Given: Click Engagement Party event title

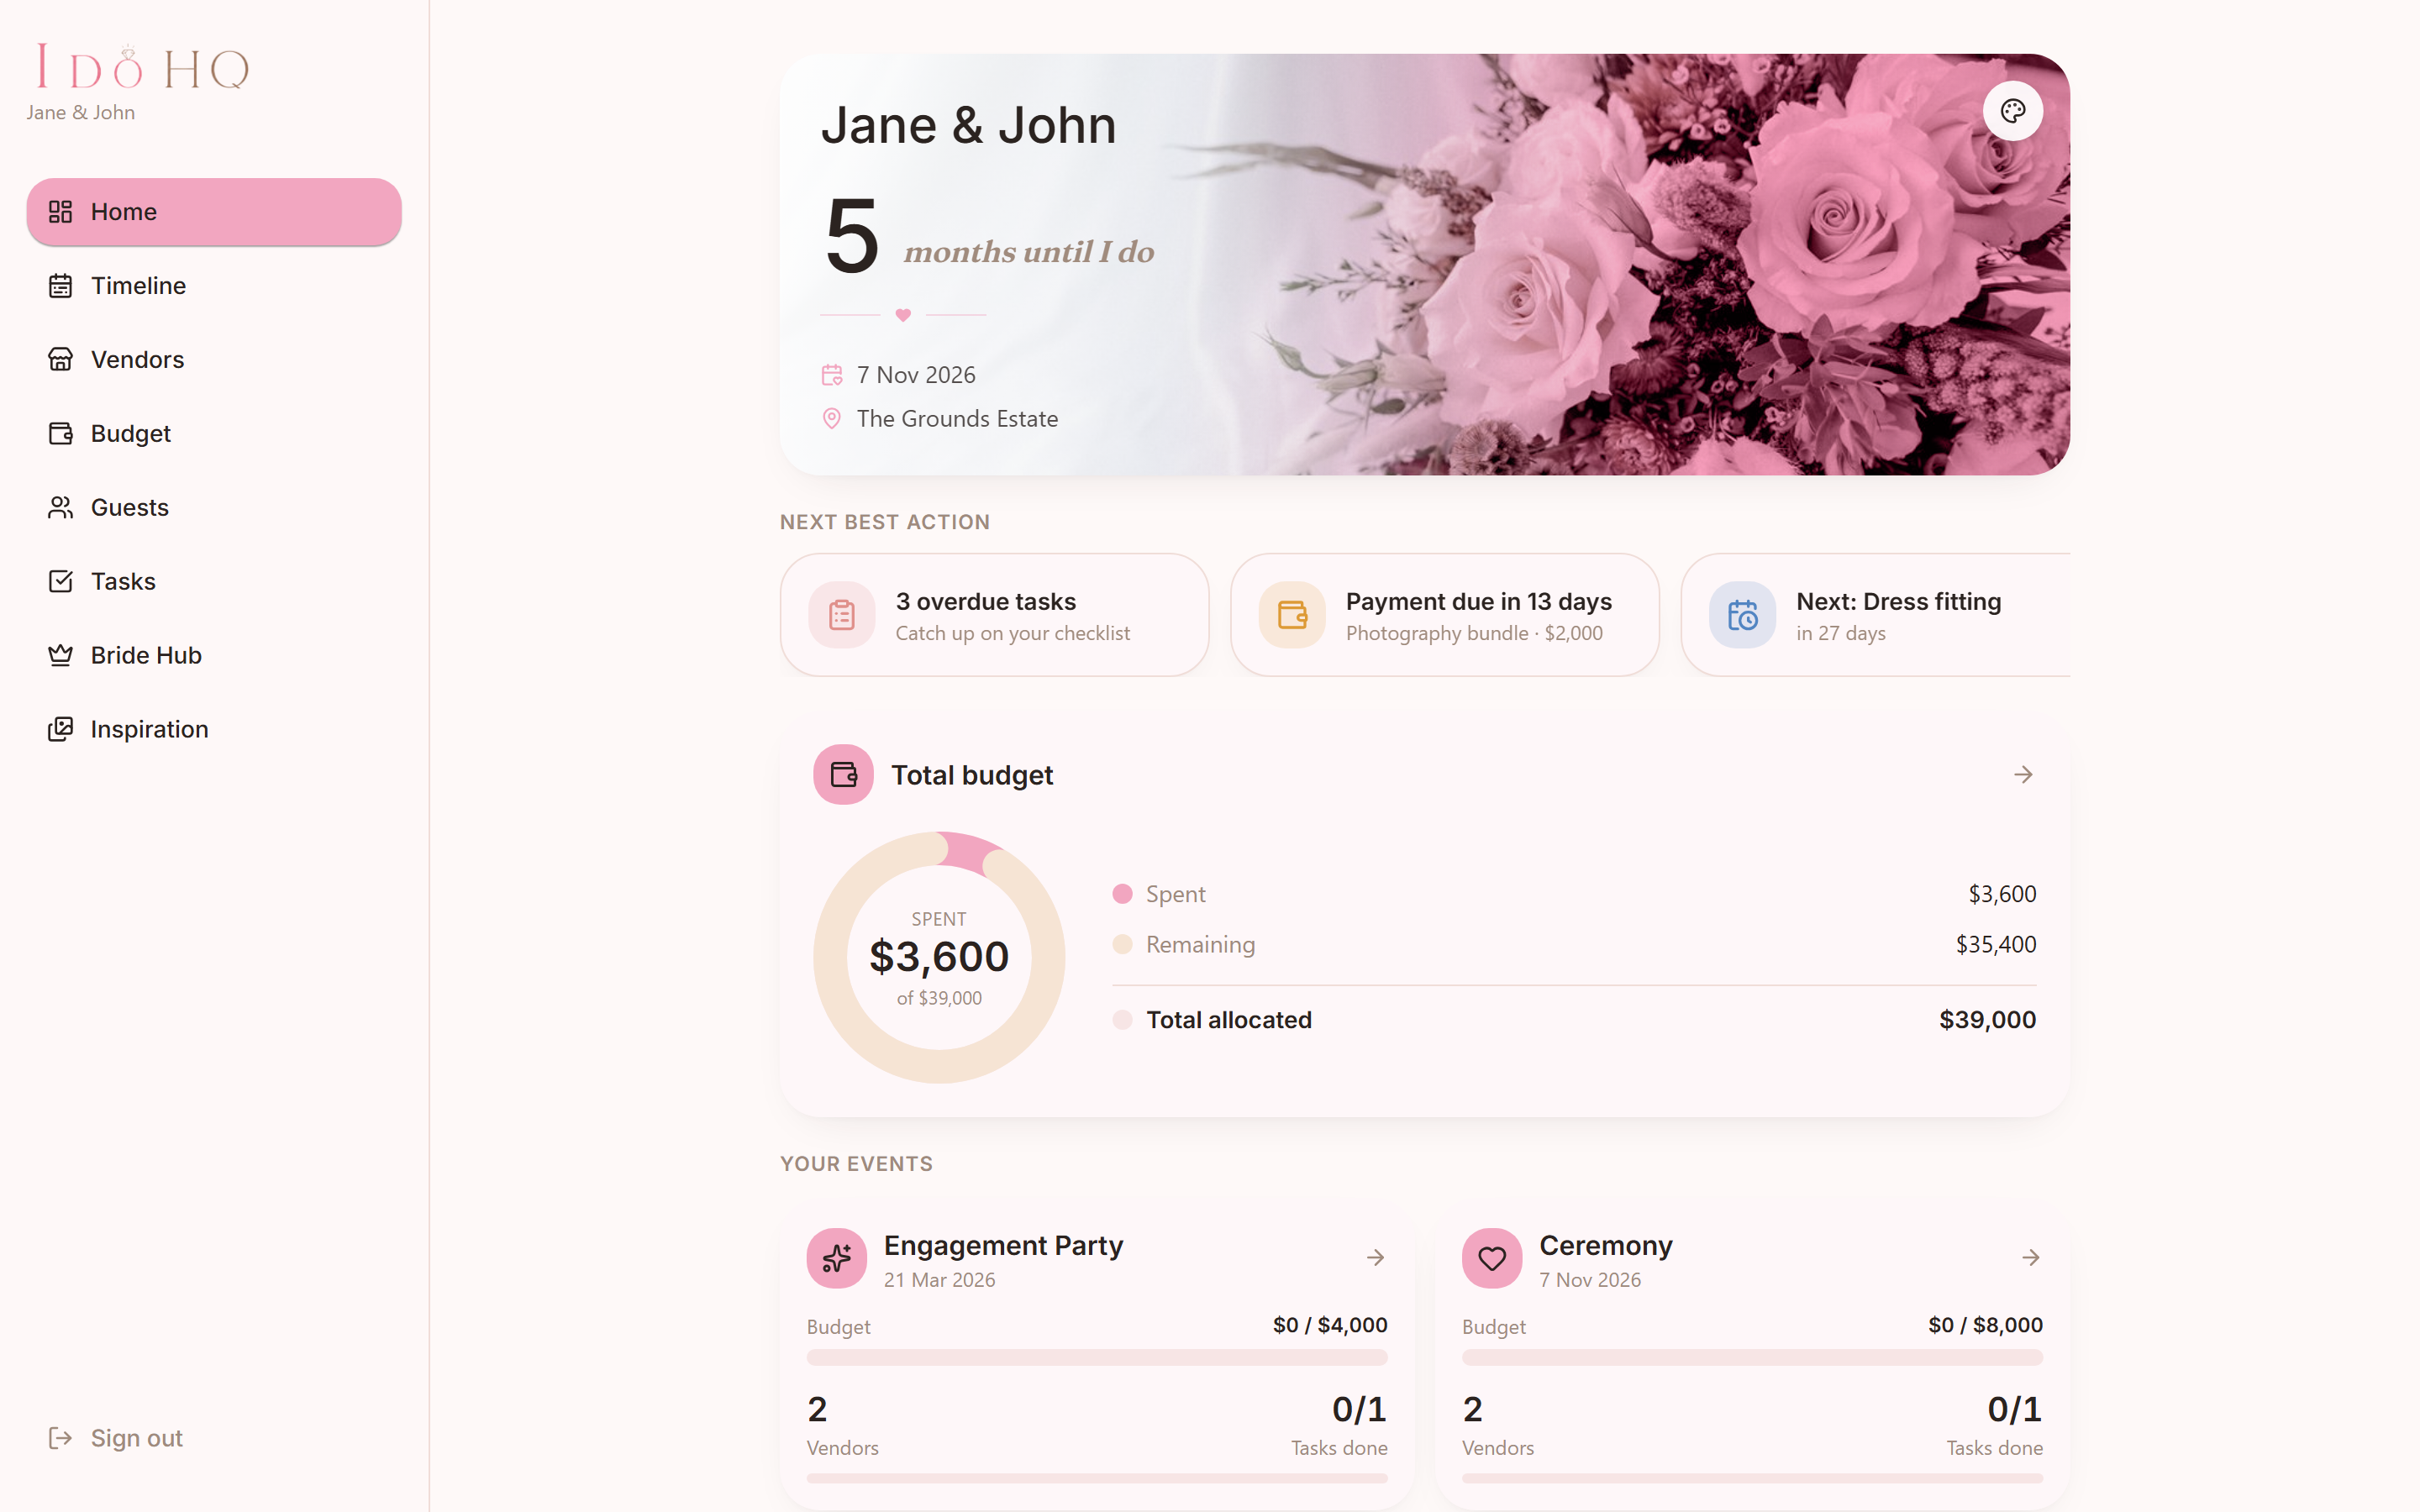Looking at the screenshot, I should point(1003,1246).
